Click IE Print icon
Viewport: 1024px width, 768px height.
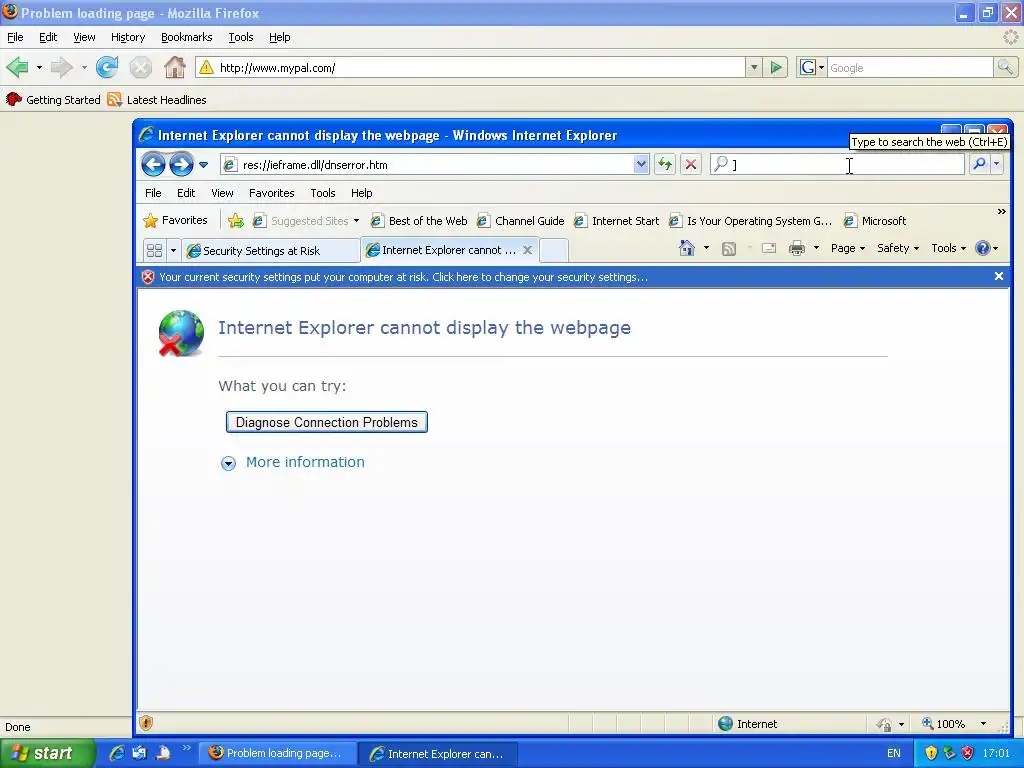pyautogui.click(x=797, y=248)
